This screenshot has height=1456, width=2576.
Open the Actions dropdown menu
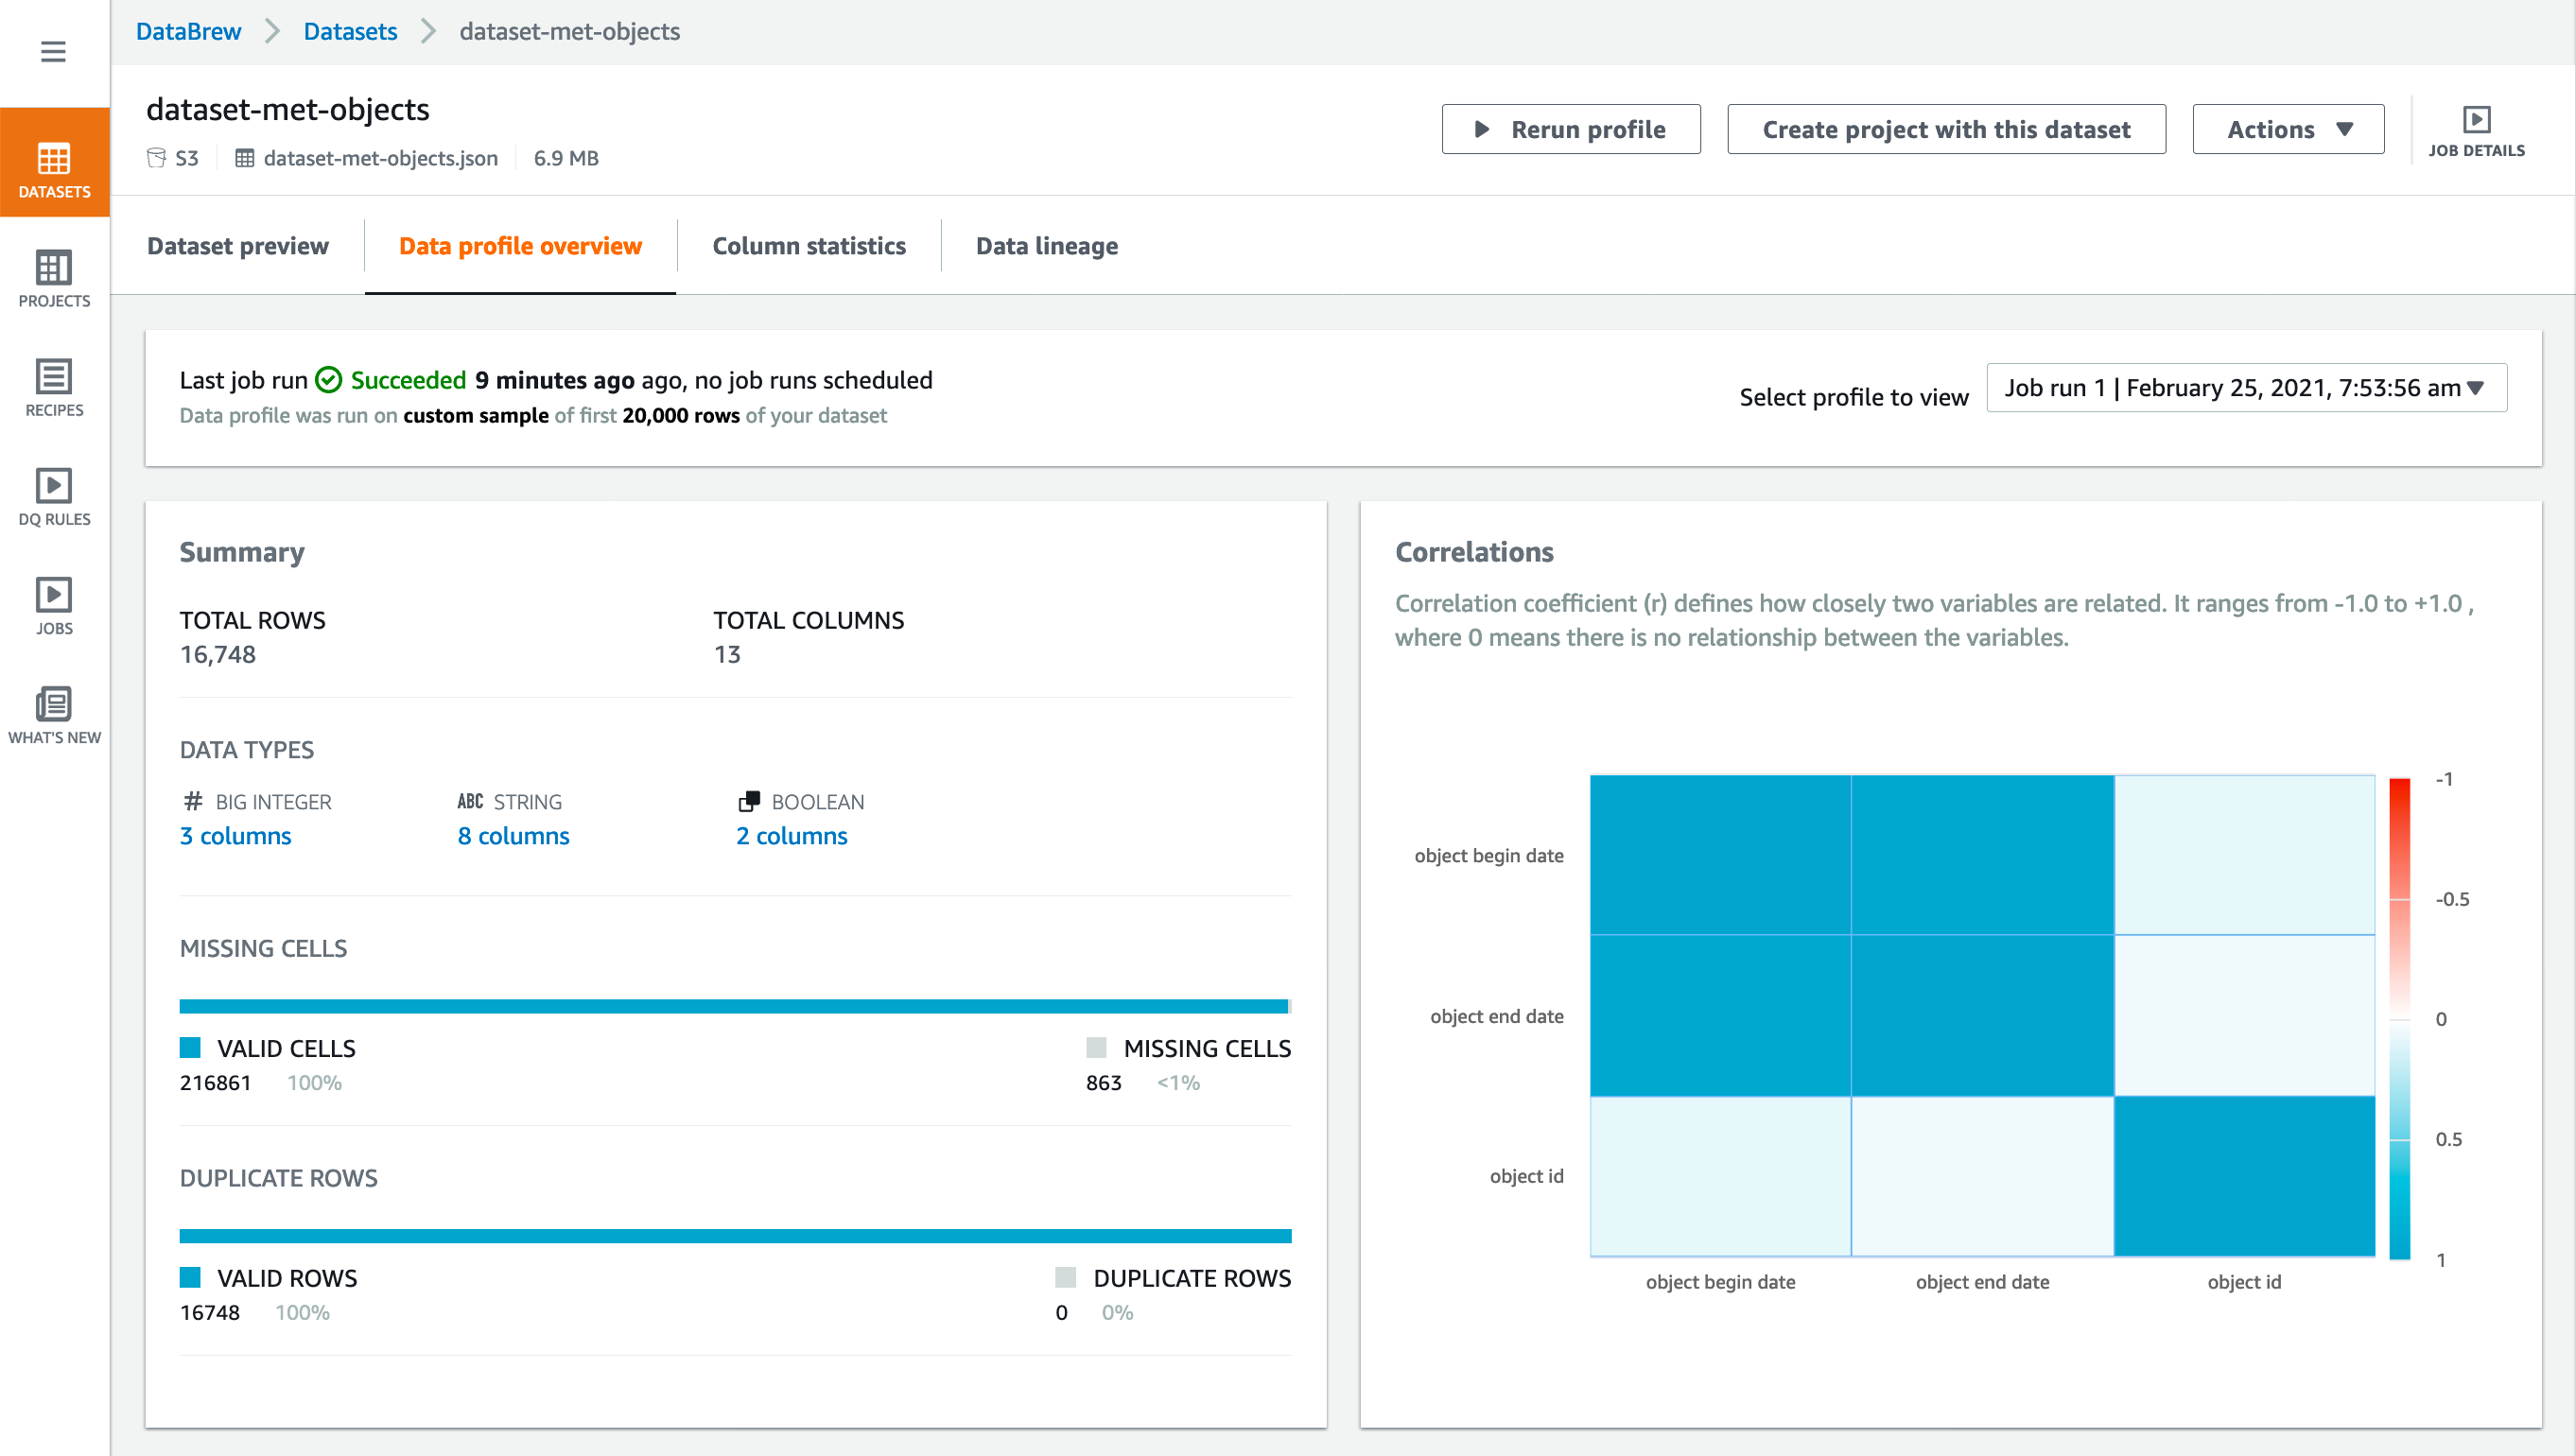(x=2288, y=129)
